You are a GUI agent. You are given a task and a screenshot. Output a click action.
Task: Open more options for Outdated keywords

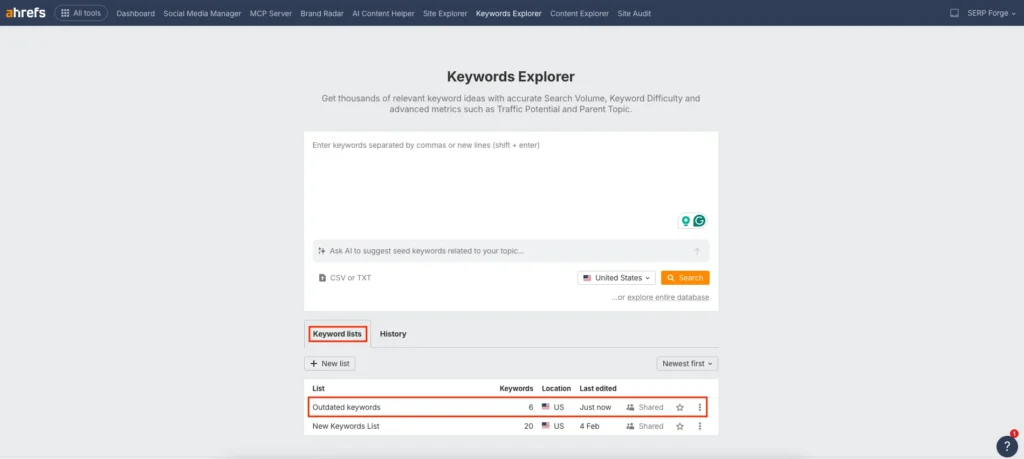[699, 407]
